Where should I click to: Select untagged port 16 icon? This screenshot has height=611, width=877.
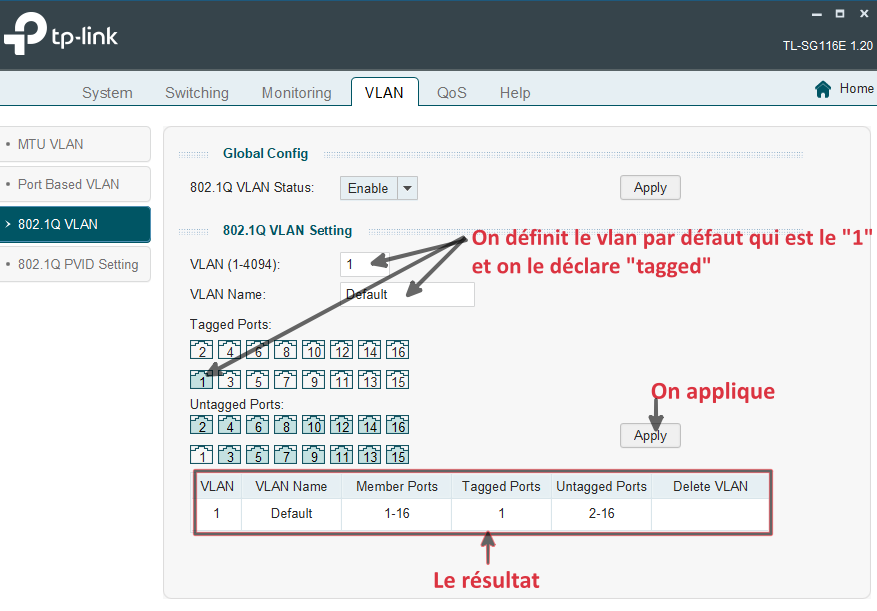point(397,425)
